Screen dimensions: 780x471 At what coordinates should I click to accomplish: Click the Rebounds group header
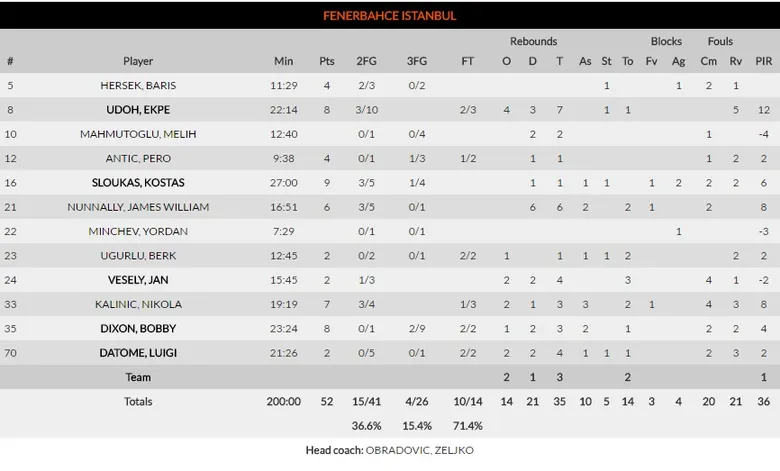tap(533, 42)
